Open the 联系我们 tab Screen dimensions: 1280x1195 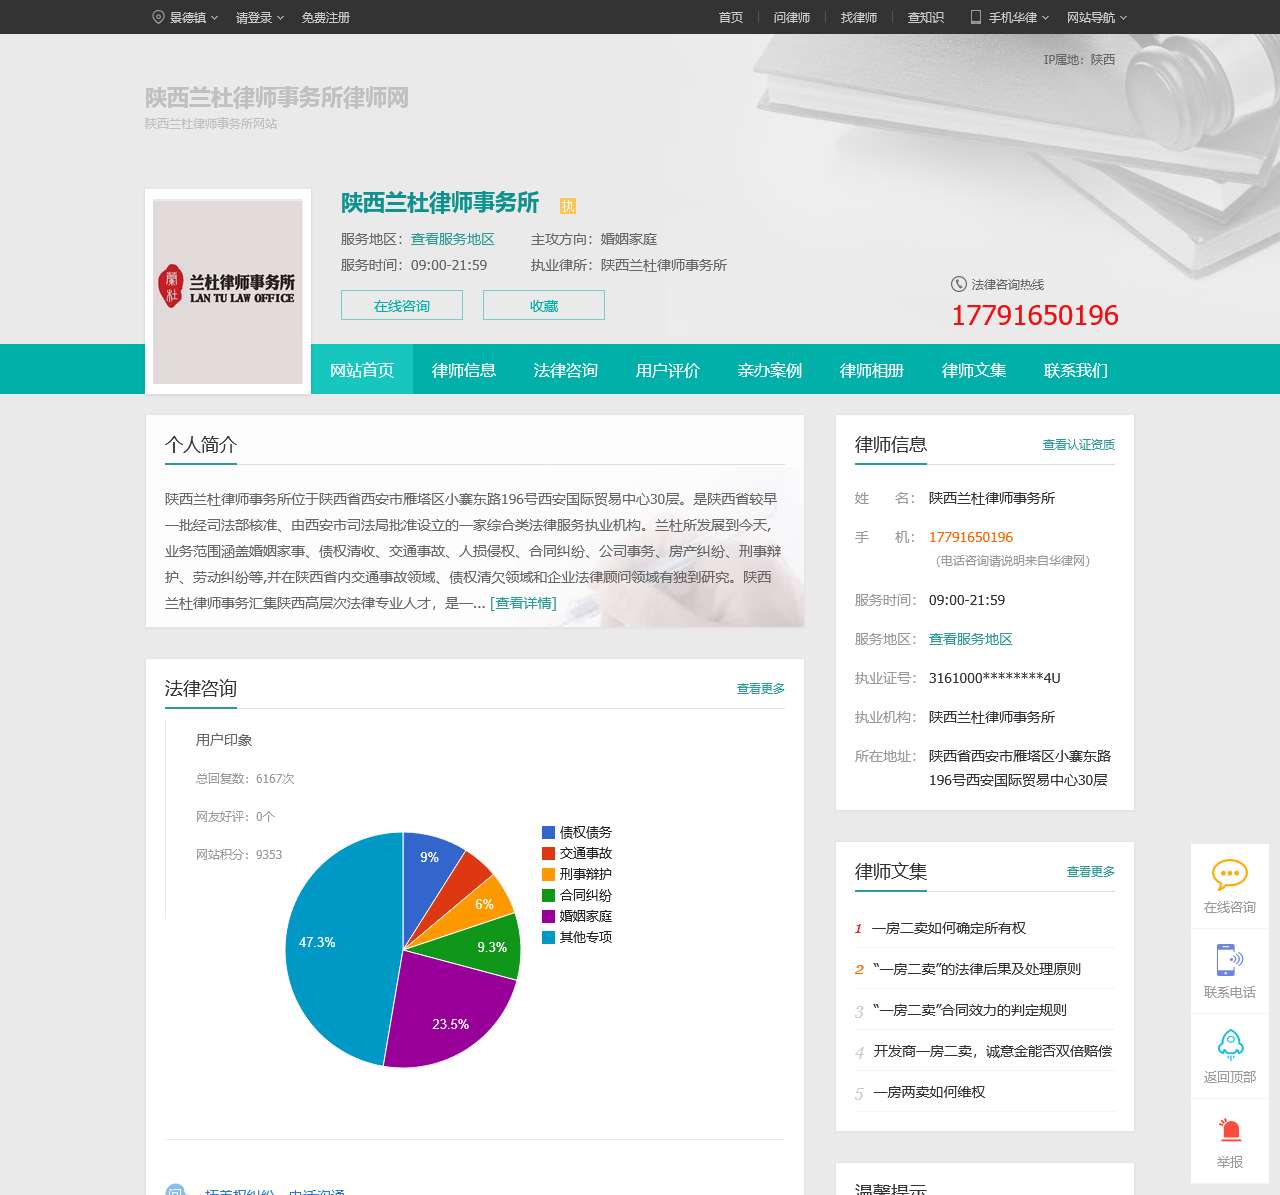pos(1076,370)
